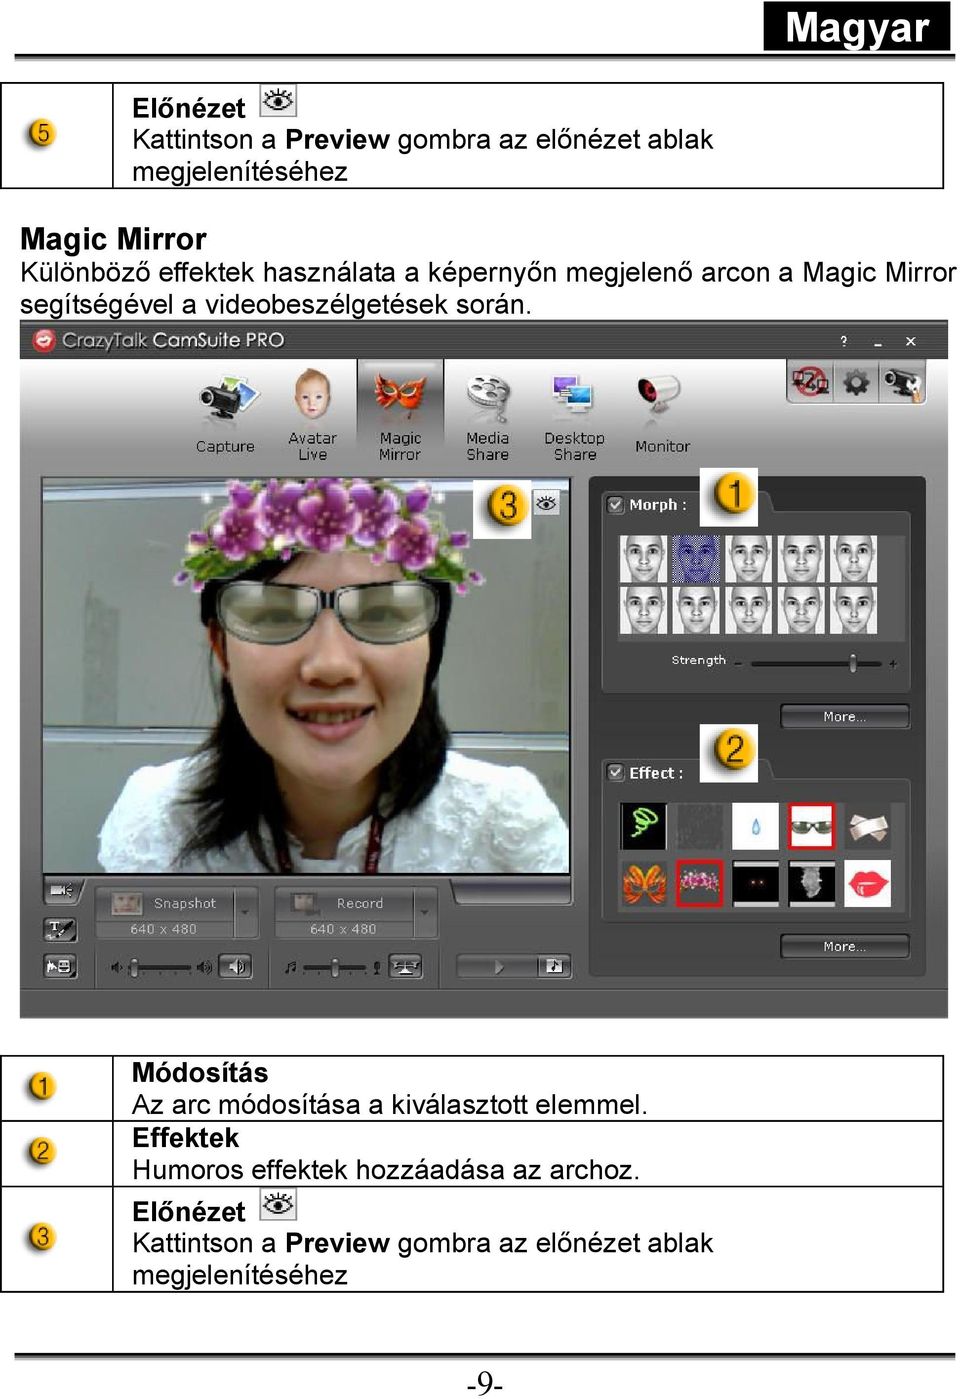Pick the first morph face in top row
Viewport: 960px width, 1399px height.
[643, 559]
